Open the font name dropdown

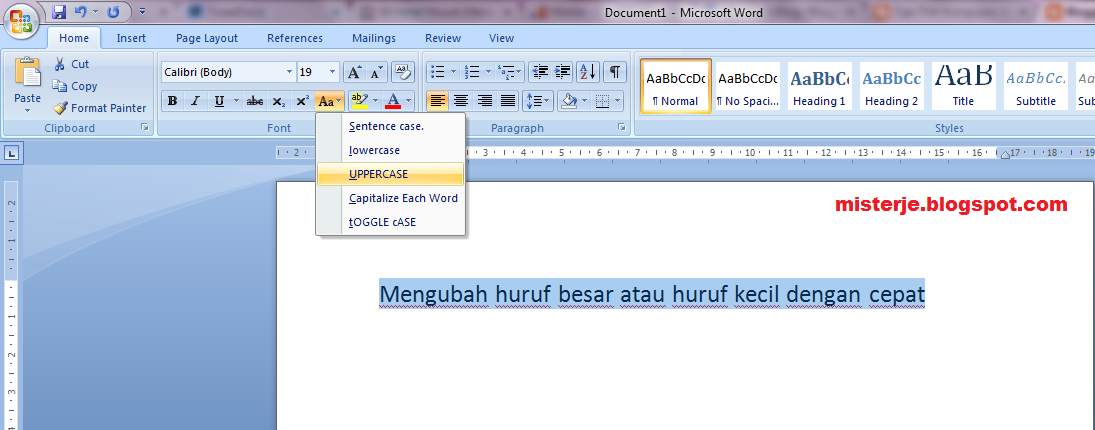(290, 72)
